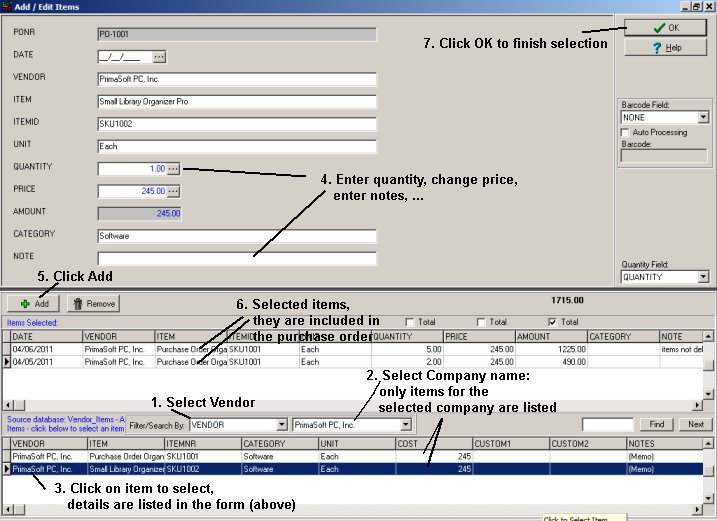The height and width of the screenshot is (521, 717).
Task: Click the green plus Add button
Action: (x=34, y=304)
